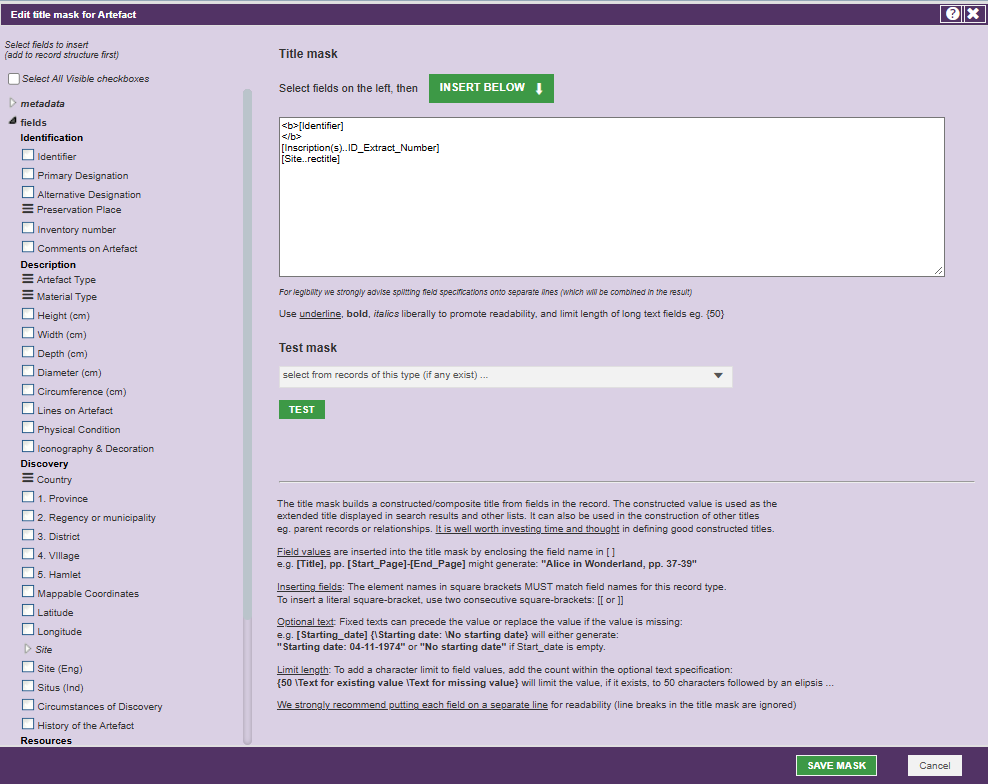Tick the Diameter (cm) checkbox

pos(28,371)
